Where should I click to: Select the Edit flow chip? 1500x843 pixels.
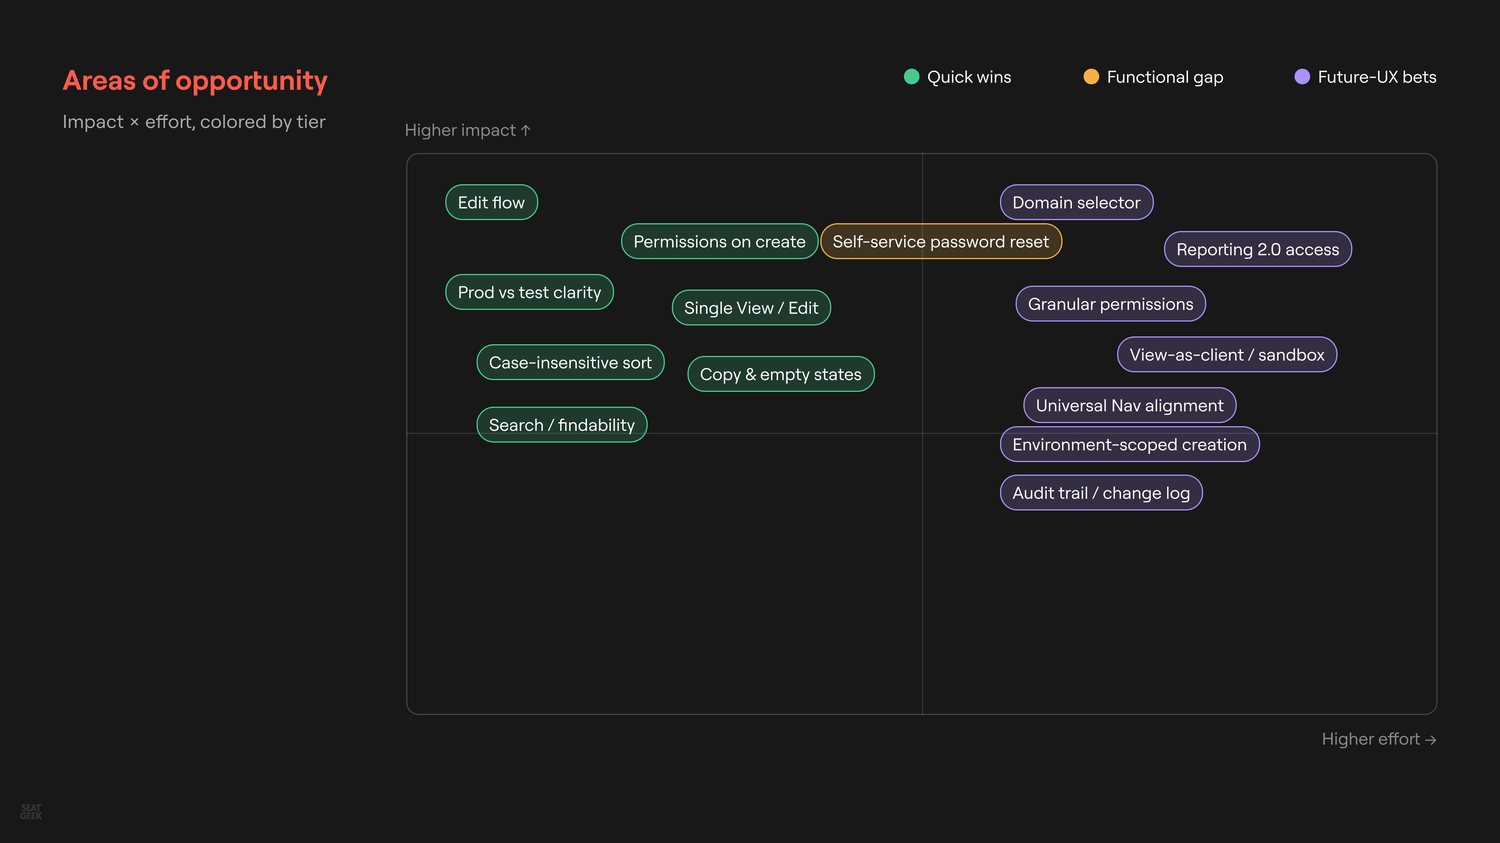(x=491, y=203)
